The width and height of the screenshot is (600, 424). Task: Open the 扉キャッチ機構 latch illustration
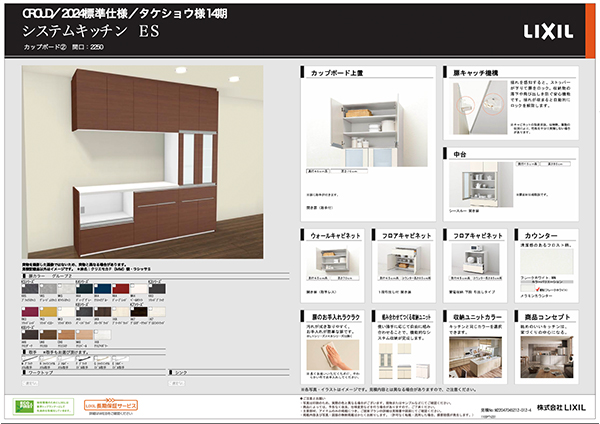coord(478,108)
